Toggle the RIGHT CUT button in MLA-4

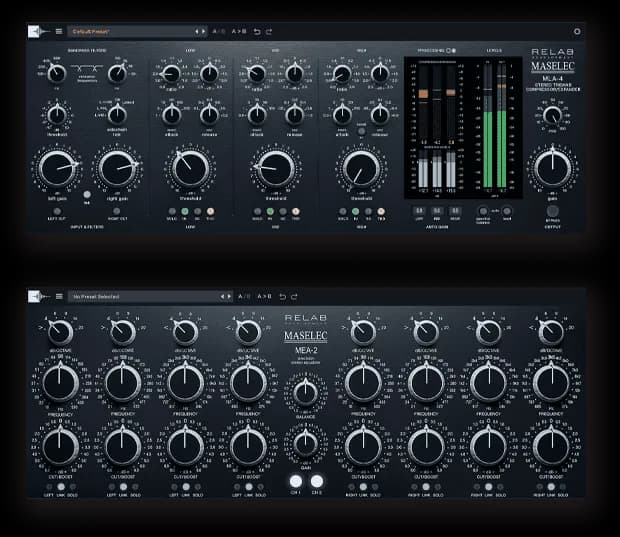point(117,212)
